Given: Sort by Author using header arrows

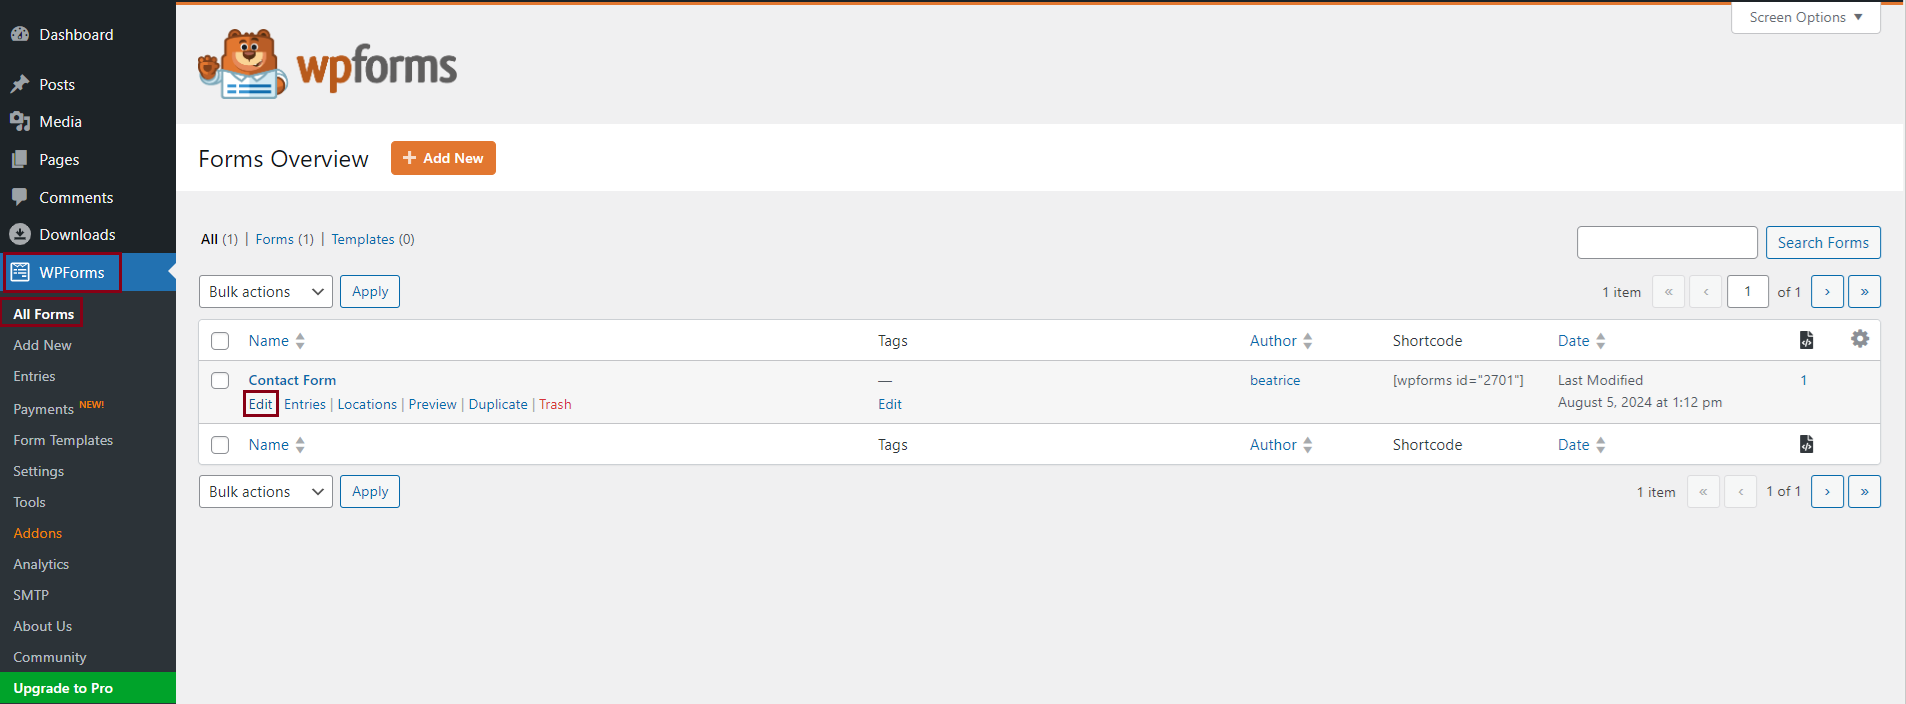Looking at the screenshot, I should [1308, 341].
